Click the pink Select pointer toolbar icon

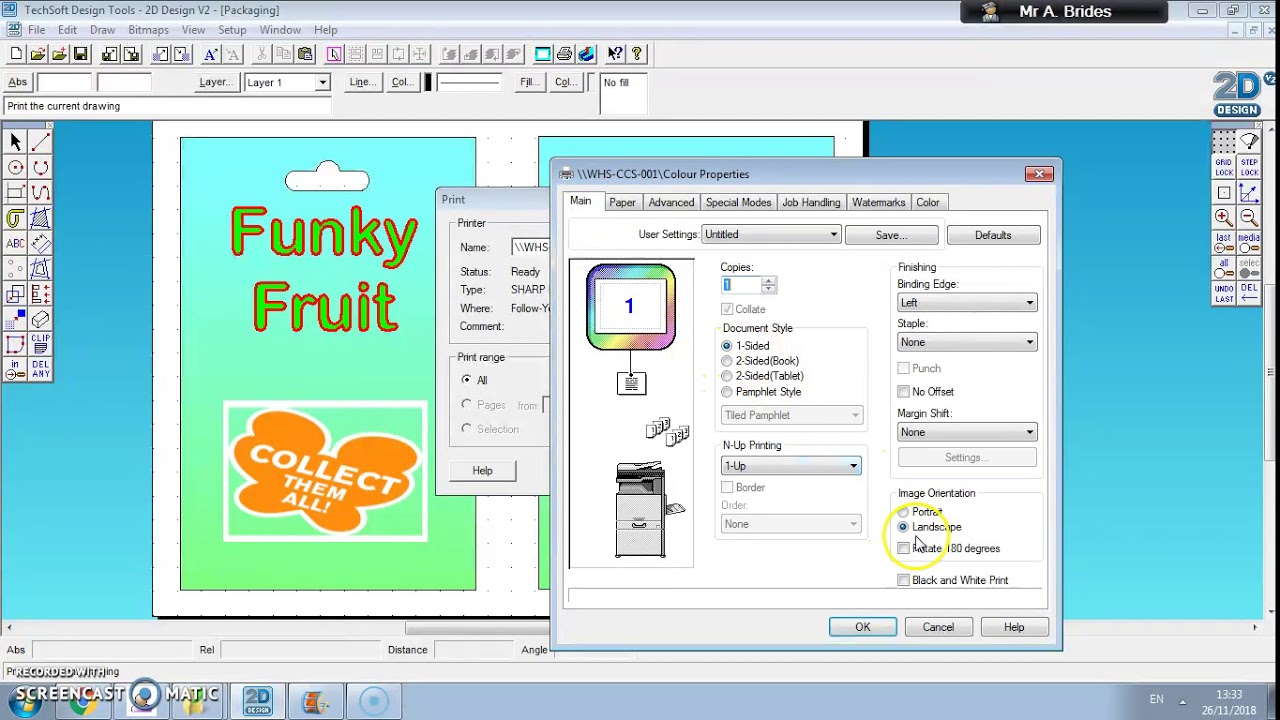tap(334, 54)
